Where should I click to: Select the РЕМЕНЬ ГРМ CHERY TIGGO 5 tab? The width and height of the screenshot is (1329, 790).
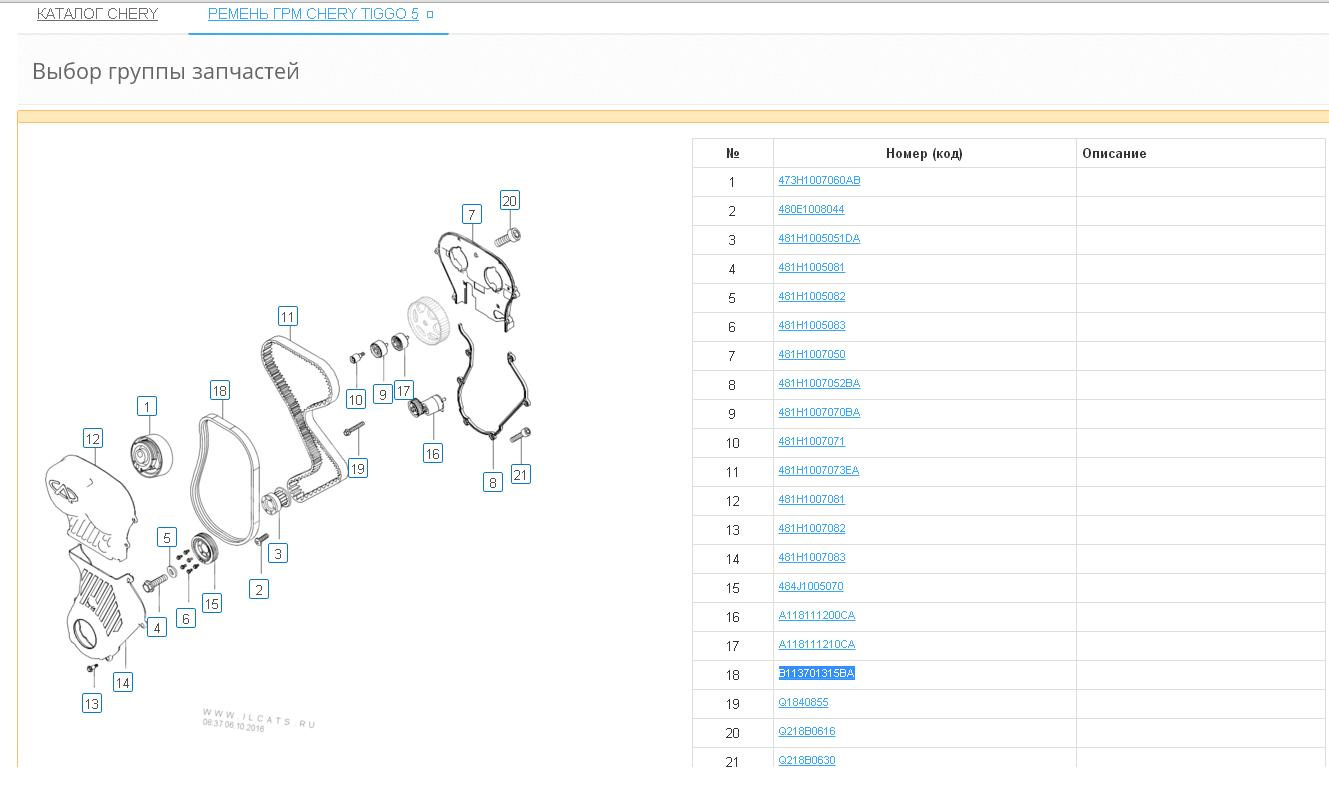click(313, 14)
